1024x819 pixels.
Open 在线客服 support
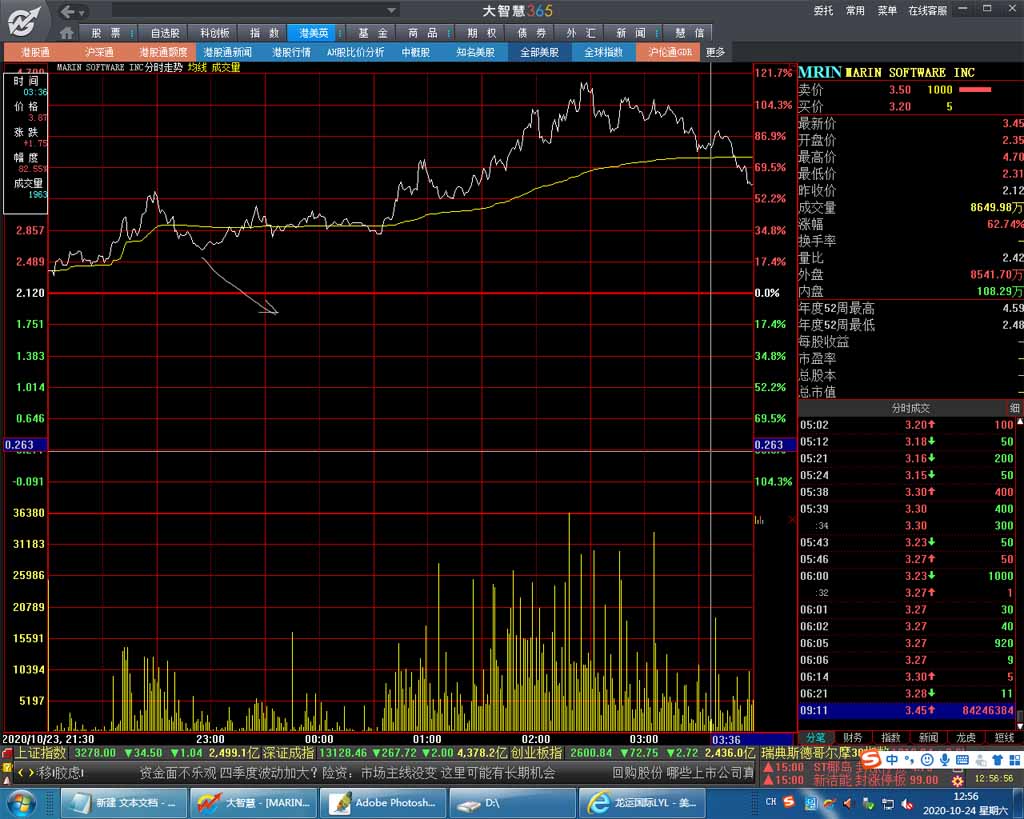tap(927, 10)
